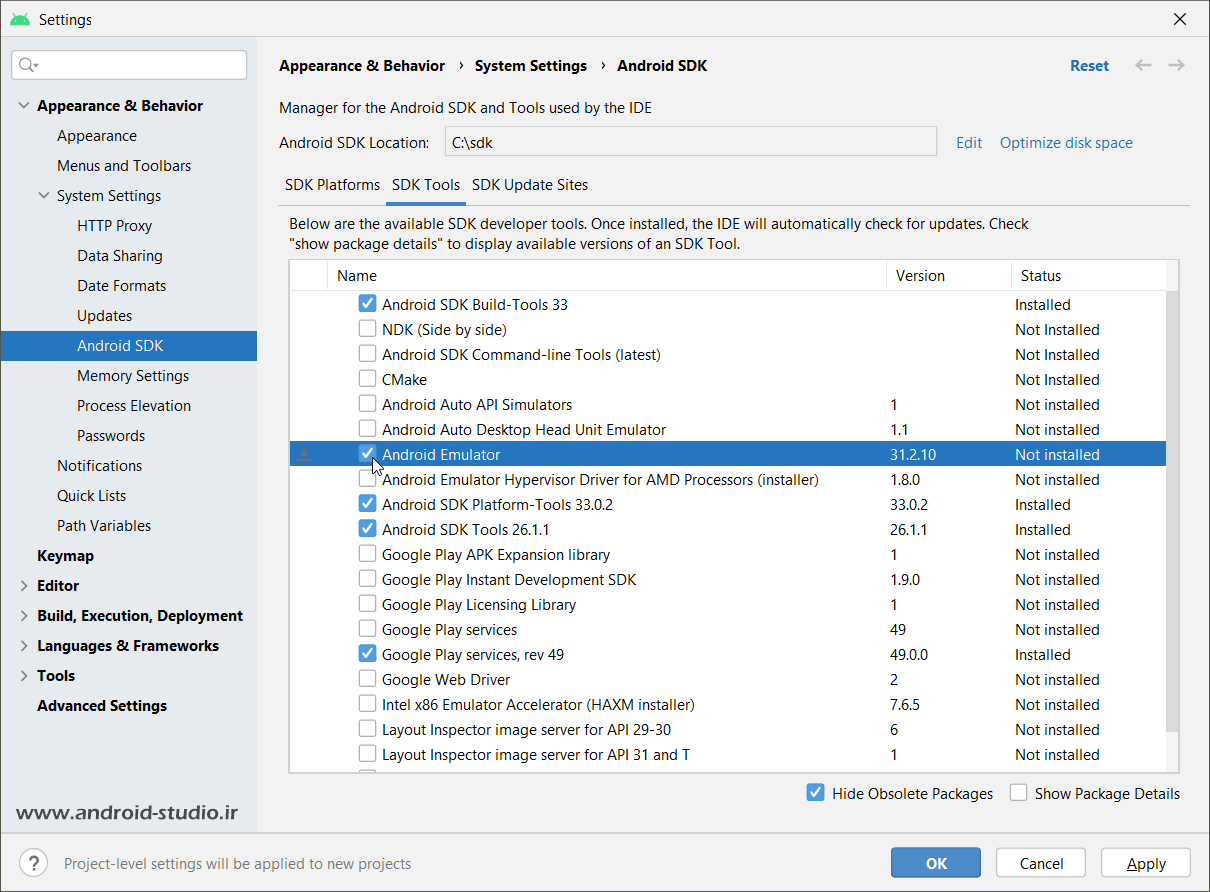Check Layout Inspector for API 29-30
Image resolution: width=1210 pixels, height=892 pixels.
point(367,729)
